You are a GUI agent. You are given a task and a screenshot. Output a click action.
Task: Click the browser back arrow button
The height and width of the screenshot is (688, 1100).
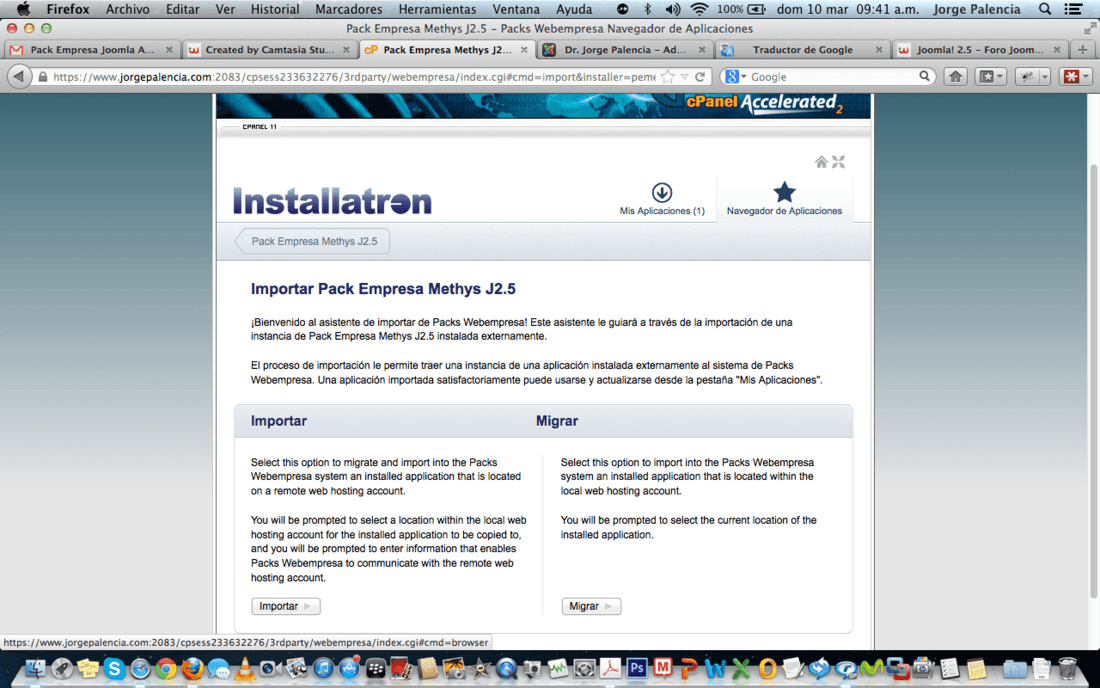[20, 76]
